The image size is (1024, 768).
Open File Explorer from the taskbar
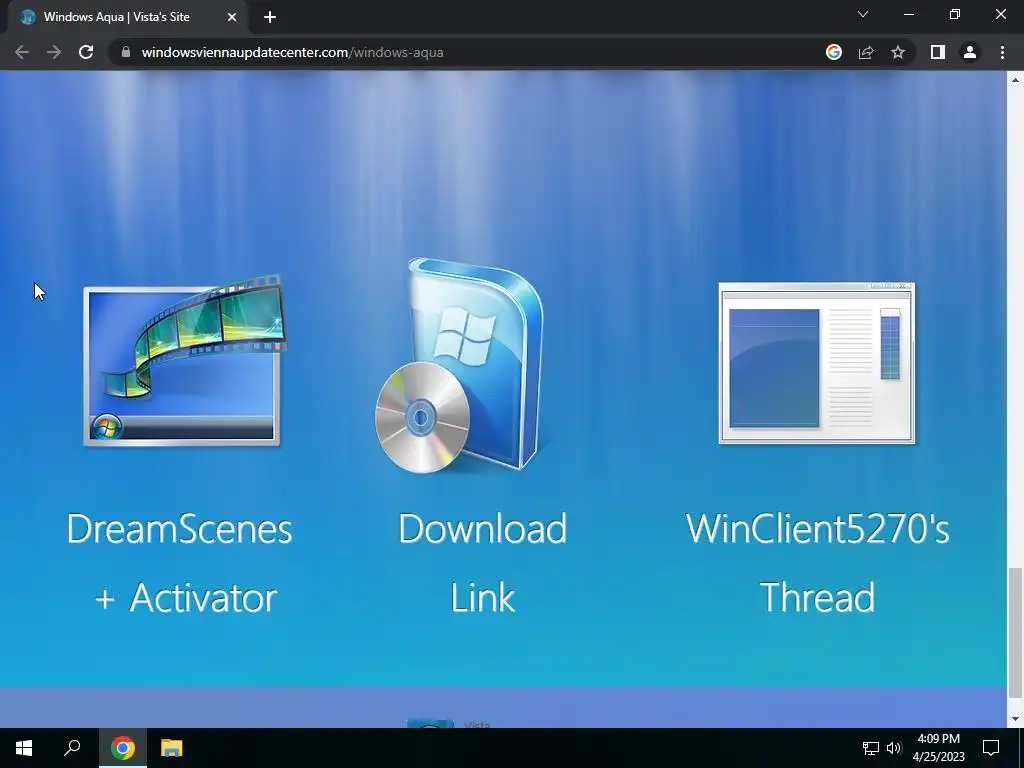coord(172,748)
